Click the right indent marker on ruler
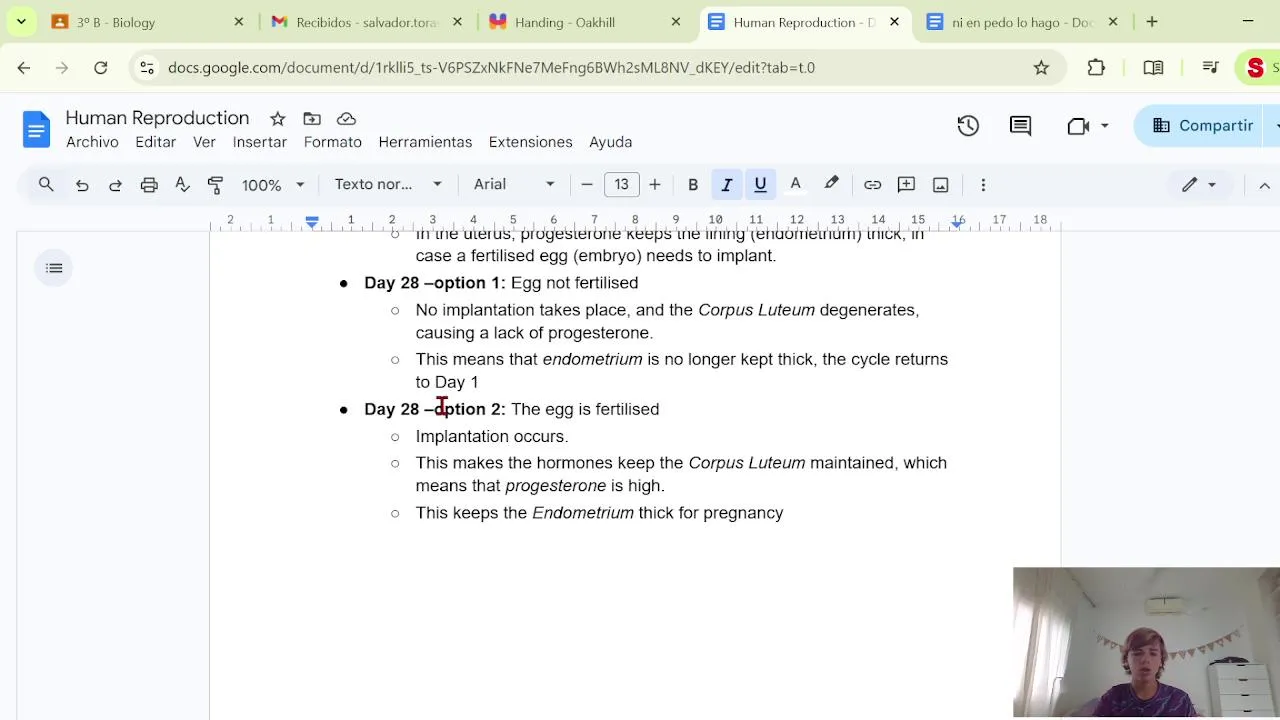This screenshot has width=1280, height=720. [957, 223]
